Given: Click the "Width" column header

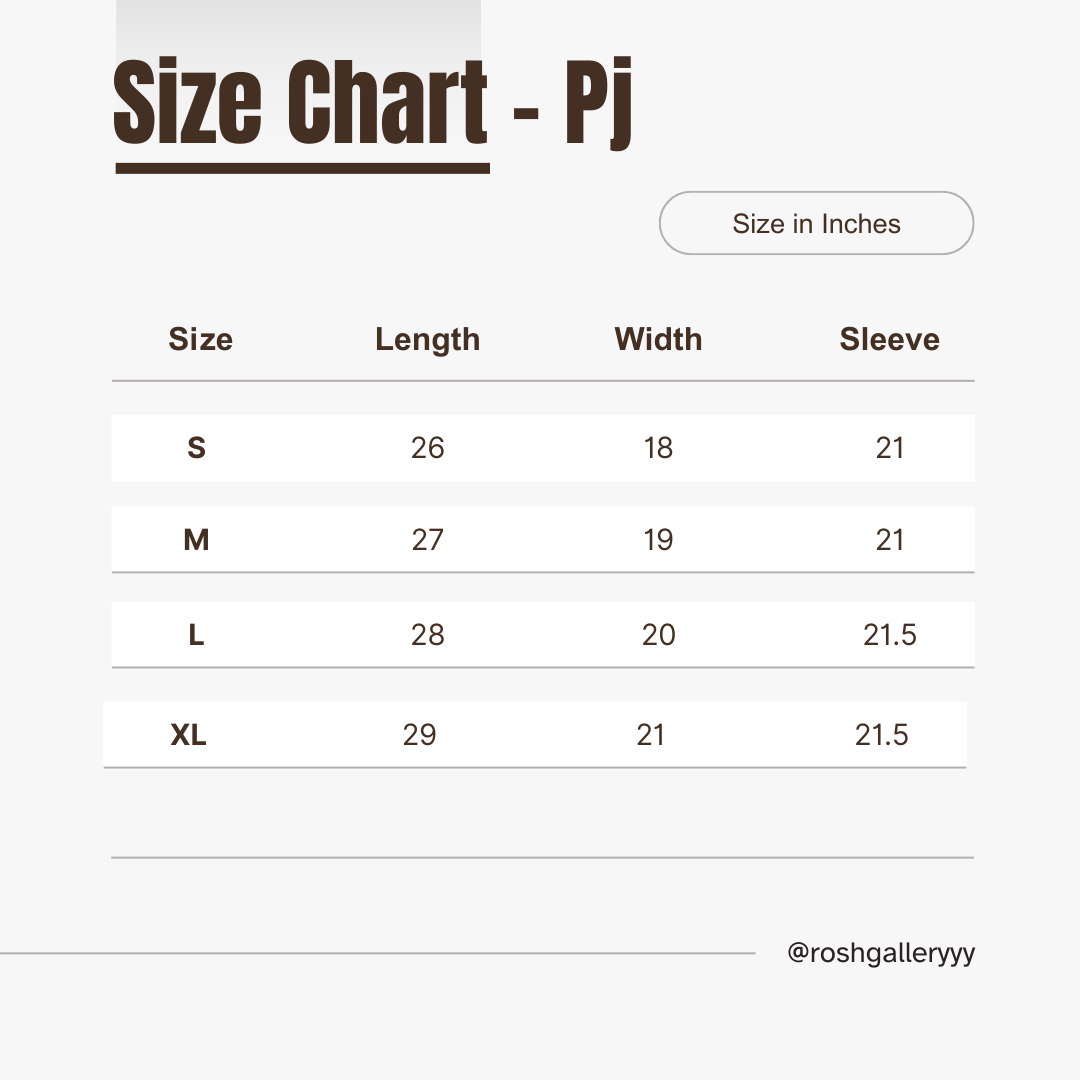Looking at the screenshot, I should (658, 339).
